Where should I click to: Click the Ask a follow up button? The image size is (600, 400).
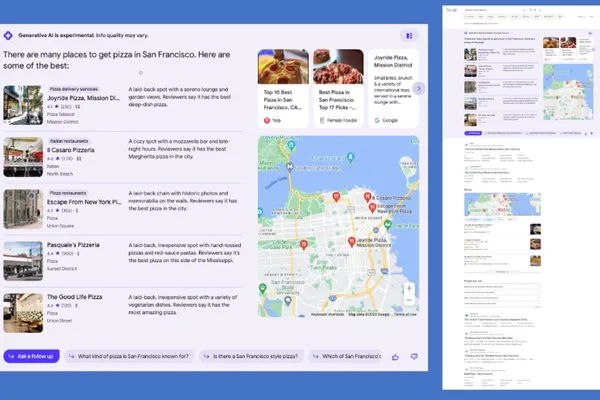pyautogui.click(x=31, y=356)
